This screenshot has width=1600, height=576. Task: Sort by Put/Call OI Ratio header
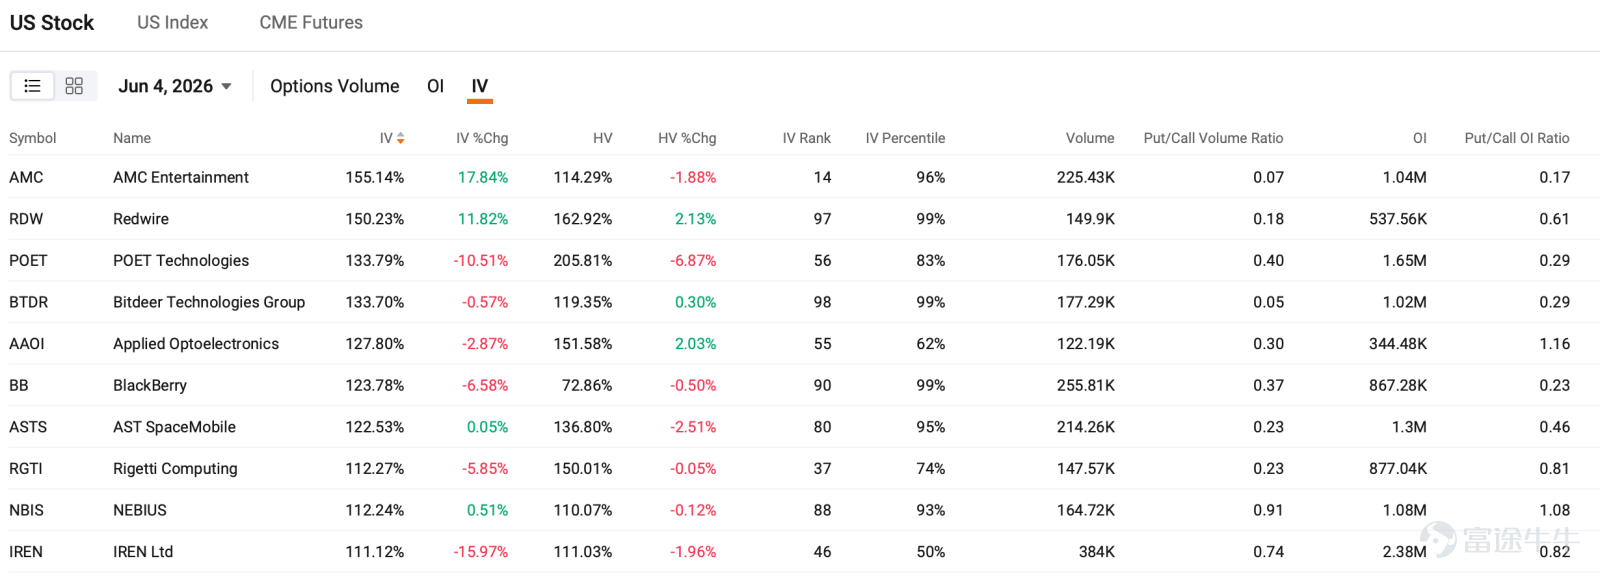pos(1517,138)
